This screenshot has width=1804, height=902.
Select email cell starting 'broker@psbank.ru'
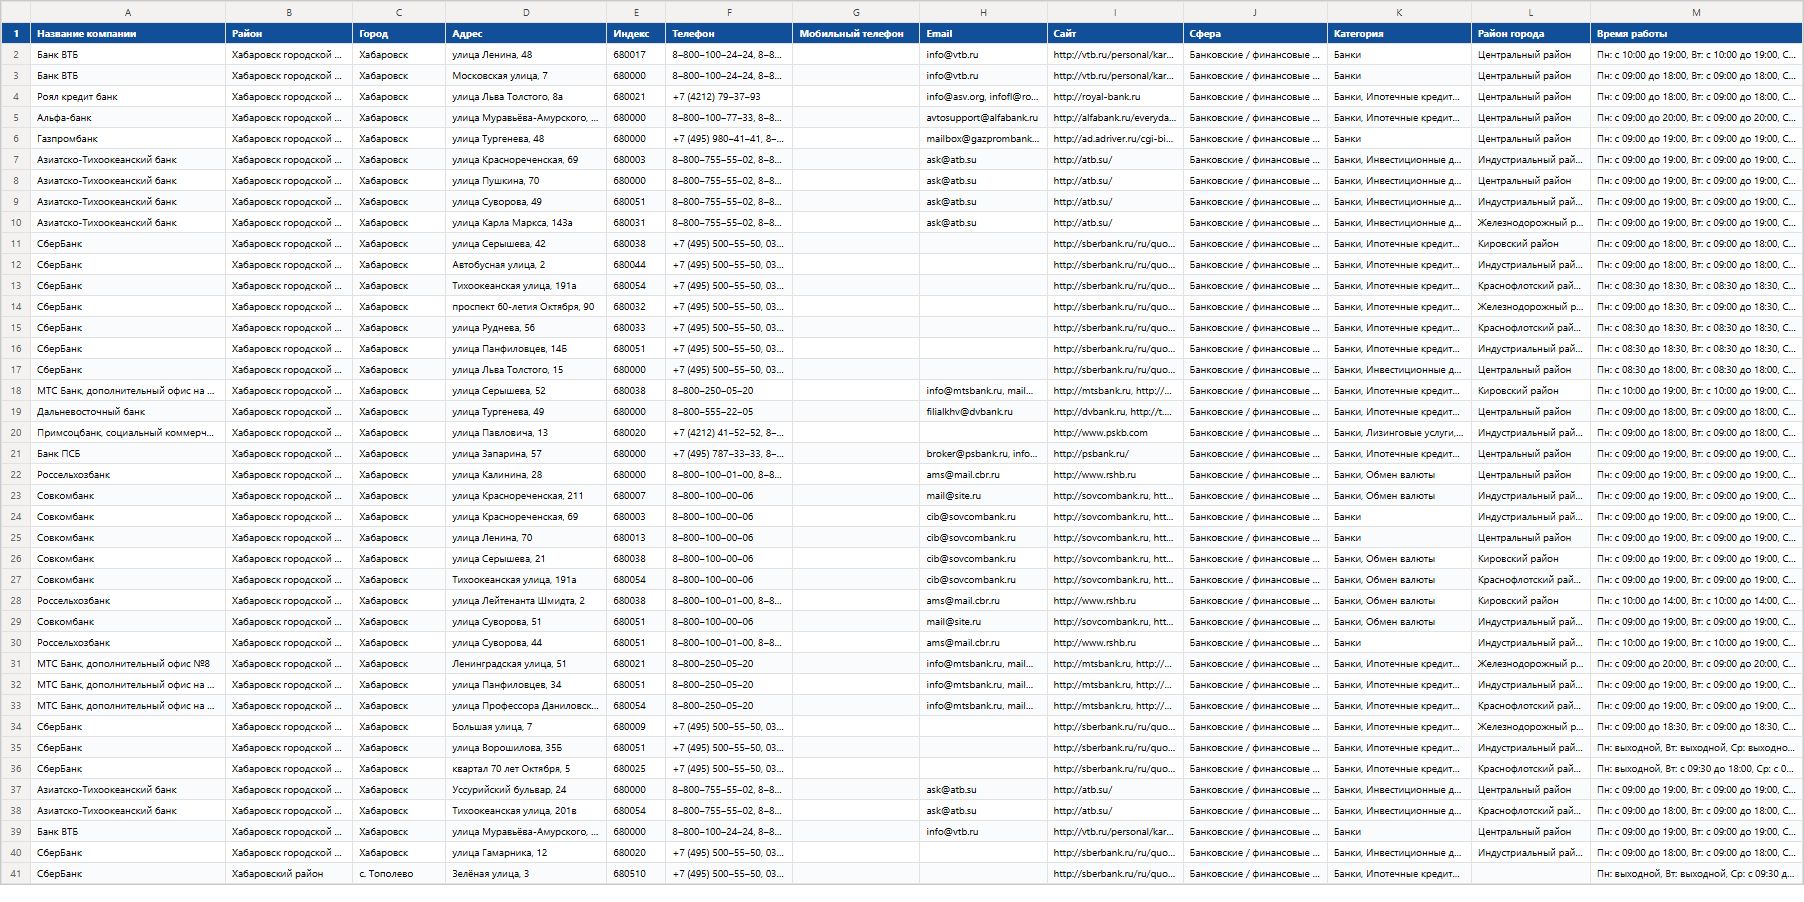tap(983, 454)
